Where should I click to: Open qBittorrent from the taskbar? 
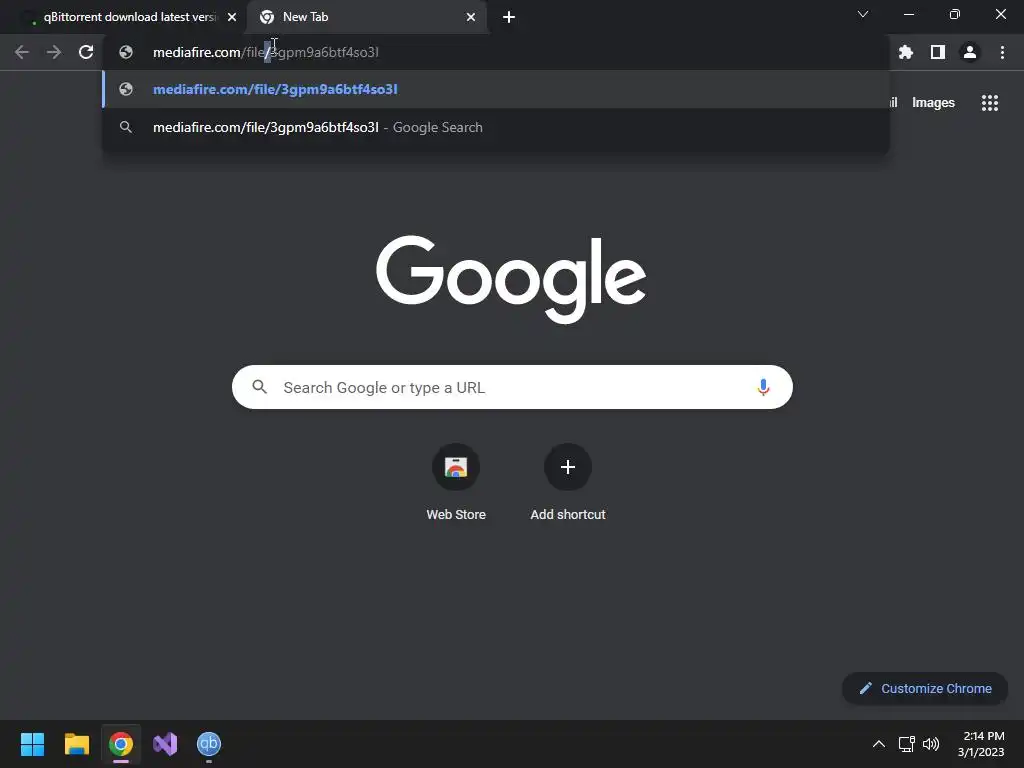209,744
